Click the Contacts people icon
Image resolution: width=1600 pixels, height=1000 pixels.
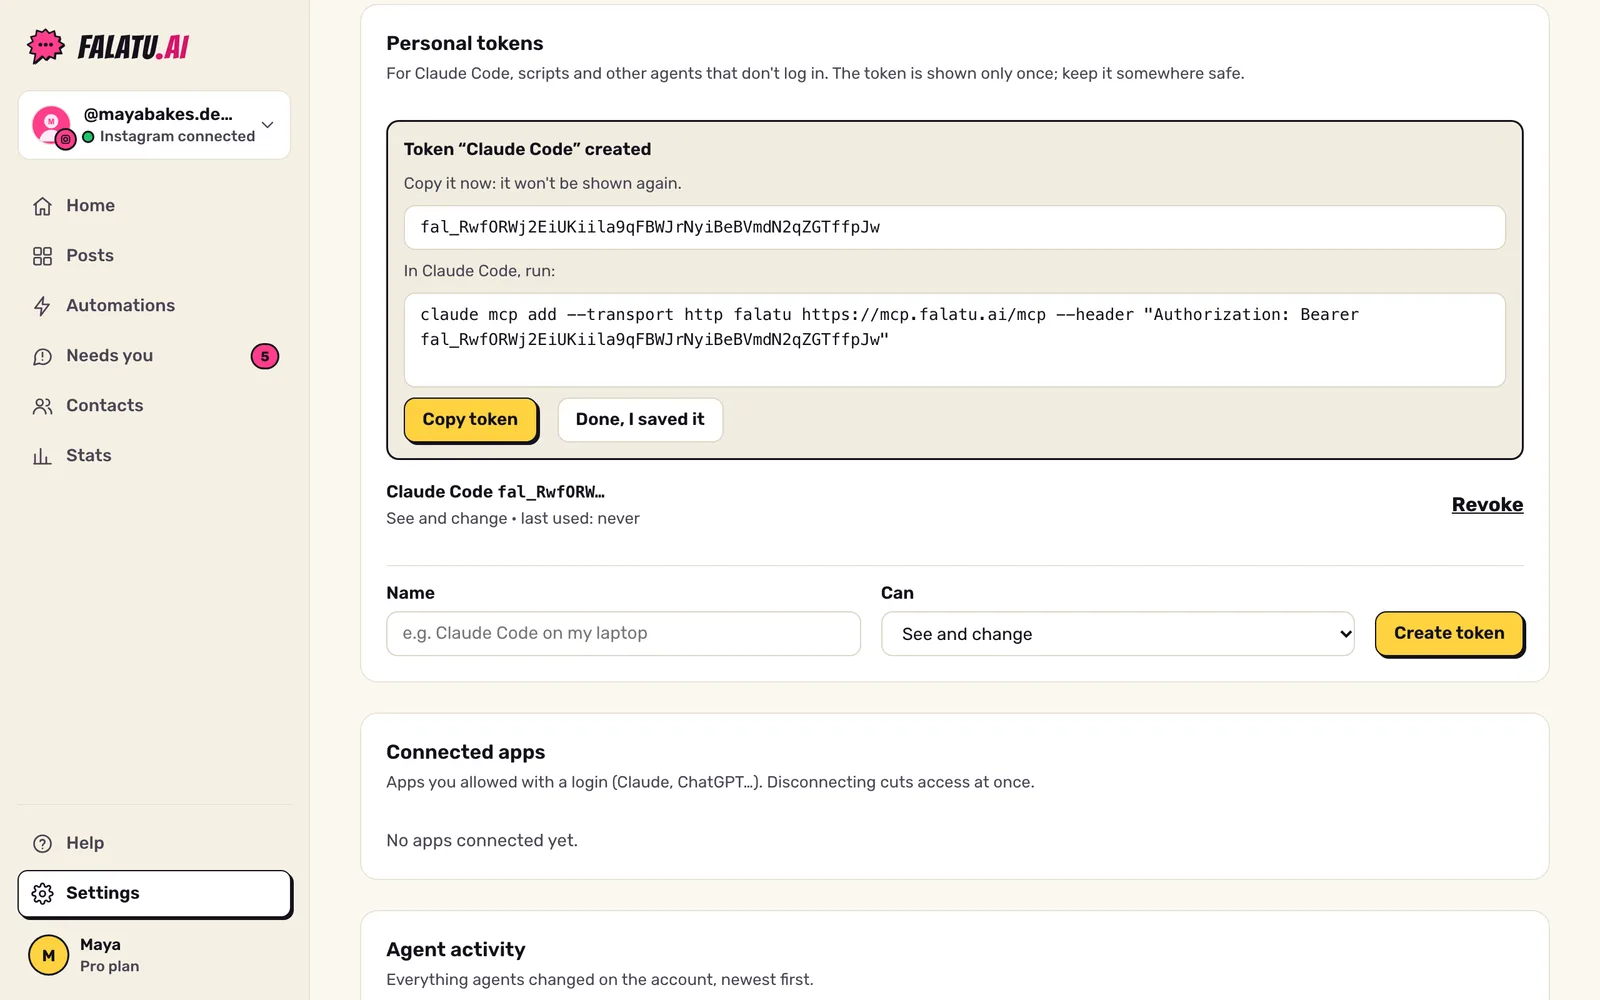(x=42, y=406)
